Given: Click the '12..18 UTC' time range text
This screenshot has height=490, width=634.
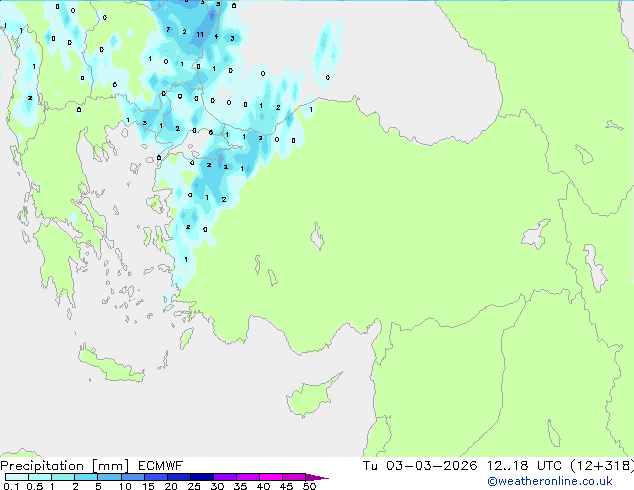Looking at the screenshot, I should click(524, 466).
